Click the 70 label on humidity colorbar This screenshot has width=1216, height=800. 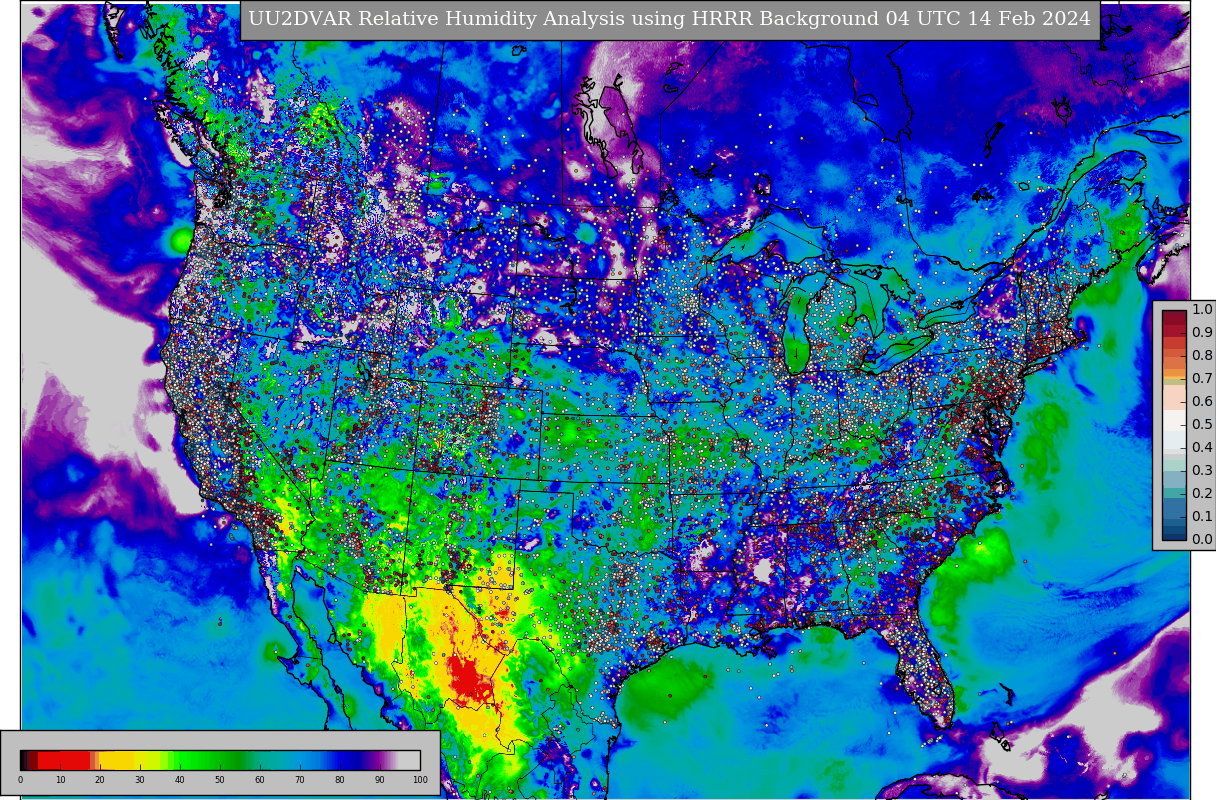pyautogui.click(x=300, y=780)
